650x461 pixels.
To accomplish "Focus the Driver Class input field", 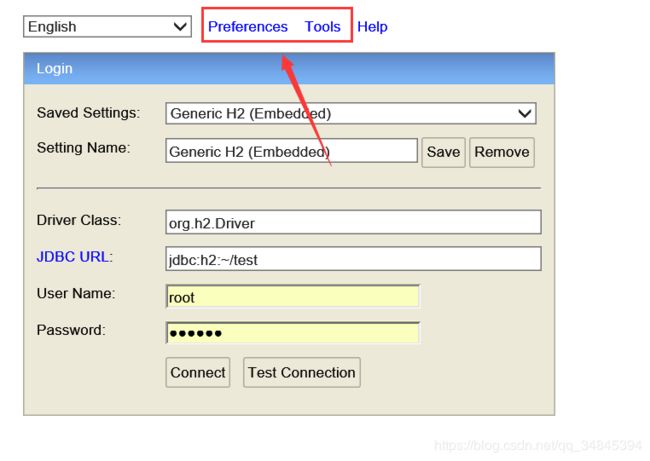I will (353, 222).
